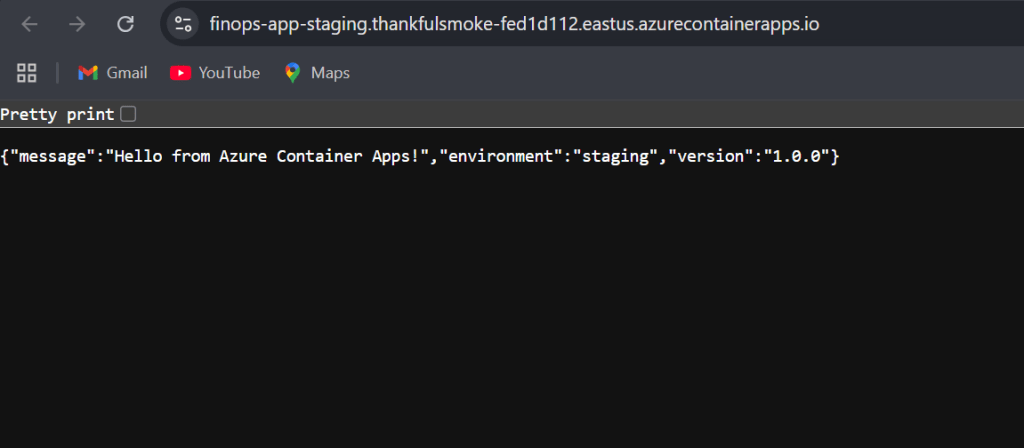
Task: Click the Forward navigation arrow
Action: pyautogui.click(x=77, y=24)
